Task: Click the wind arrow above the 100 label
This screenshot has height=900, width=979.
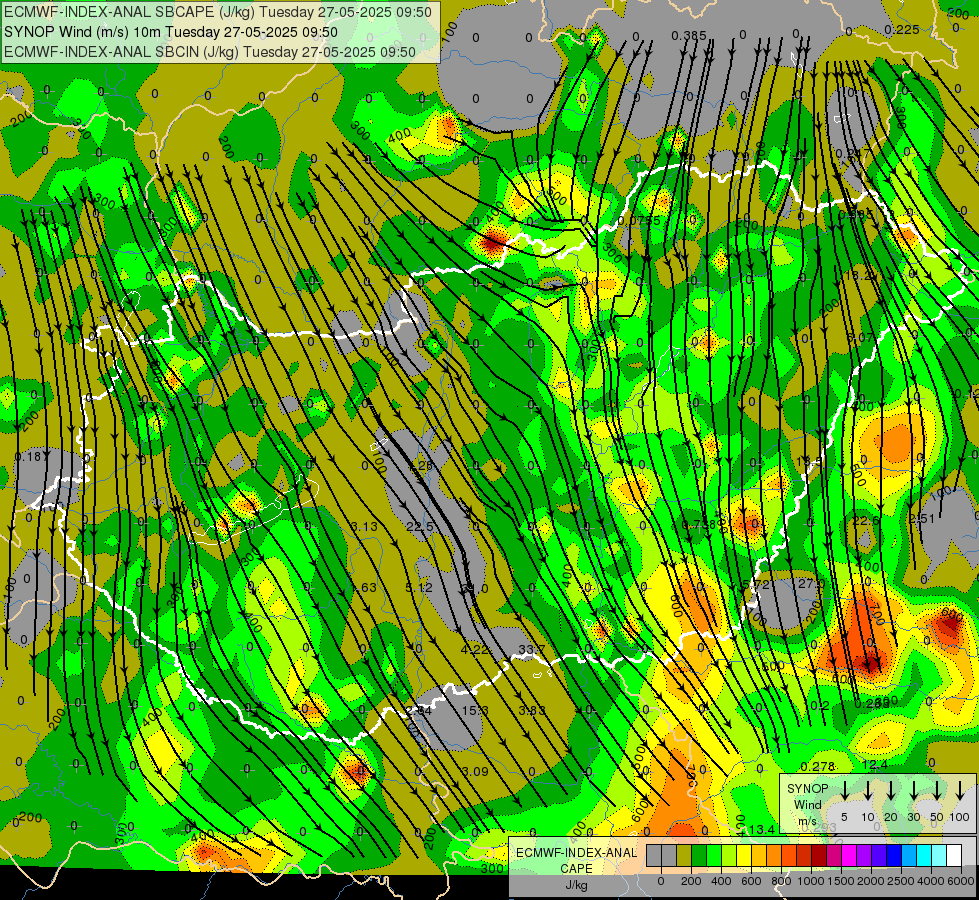Action: 960,791
